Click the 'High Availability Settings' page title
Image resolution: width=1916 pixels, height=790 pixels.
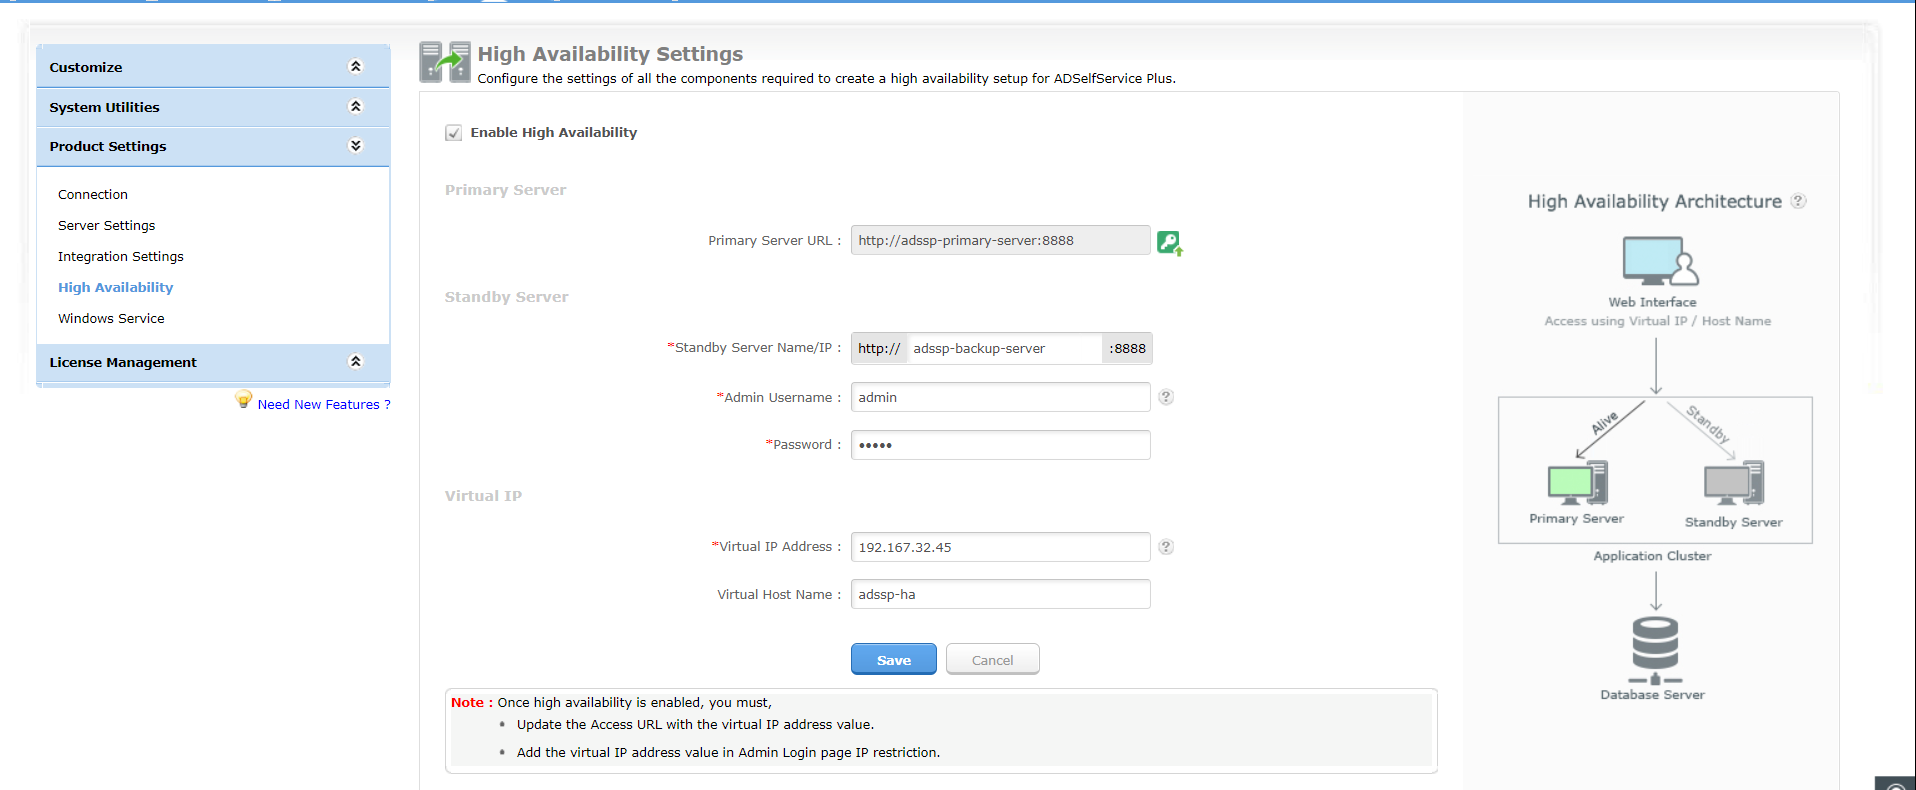click(610, 54)
